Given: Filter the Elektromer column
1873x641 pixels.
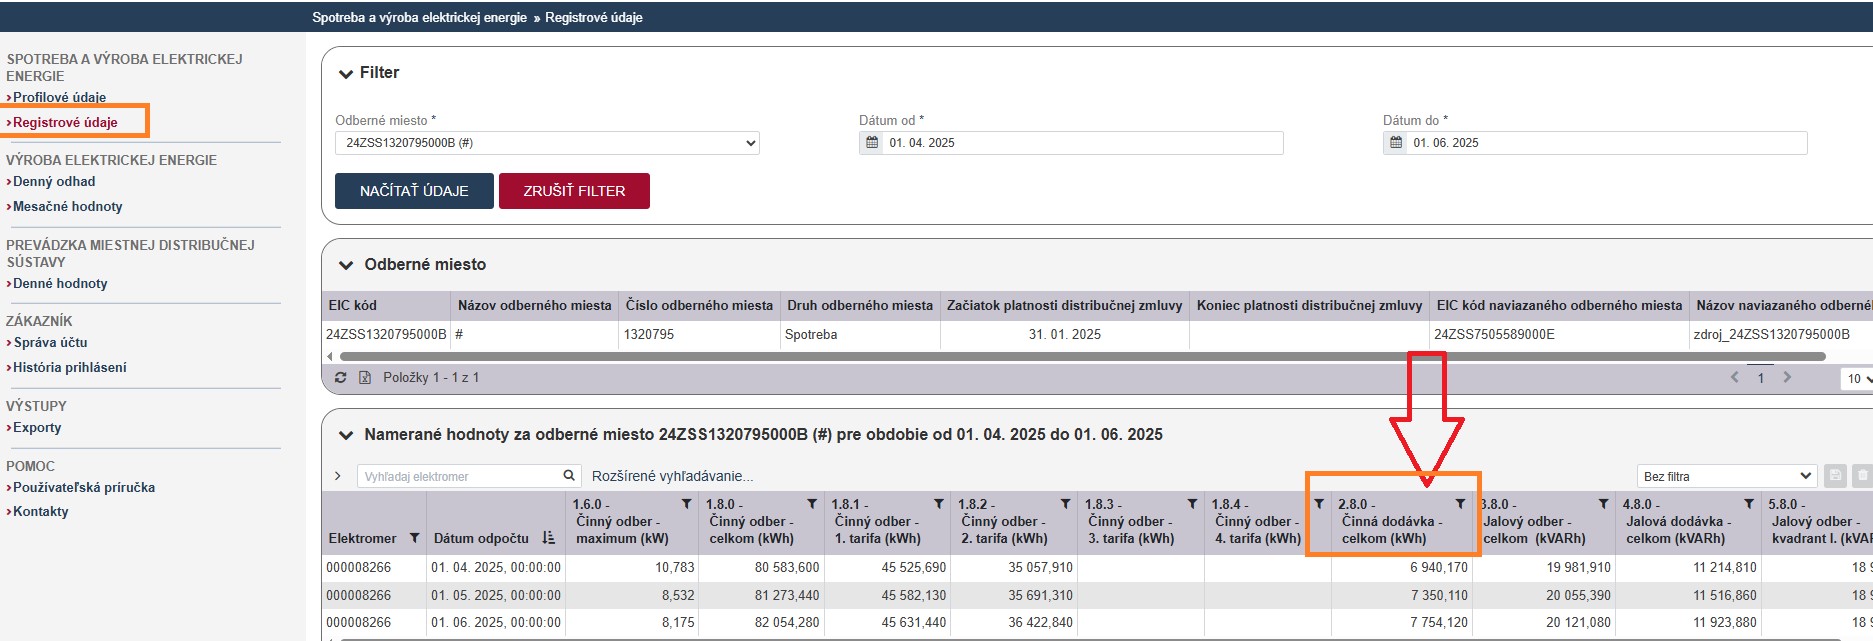Looking at the screenshot, I should point(415,538).
